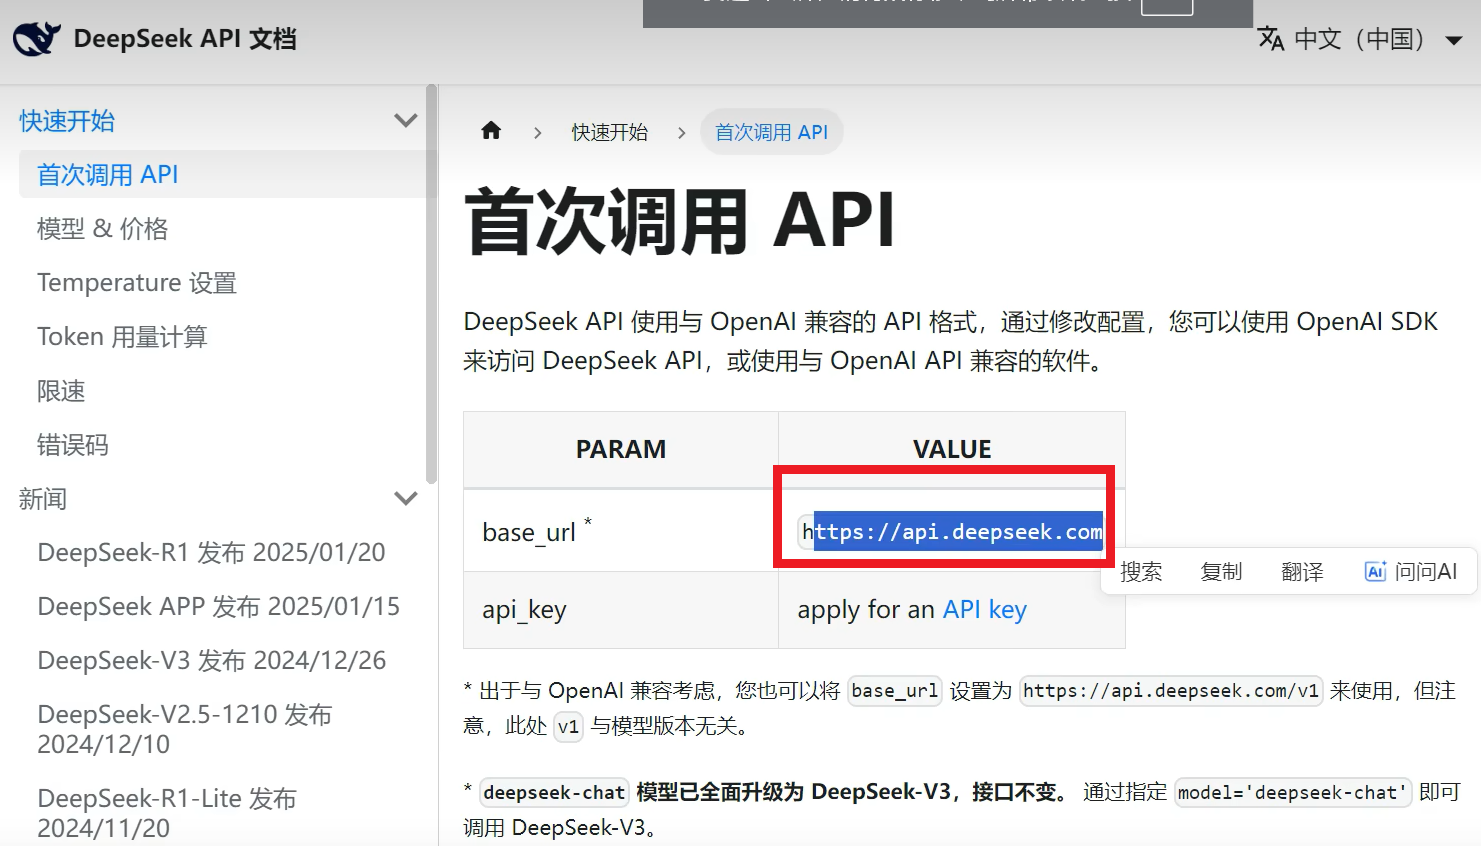The width and height of the screenshot is (1481, 846).
Task: Open 限速 sidebar page
Action: 61,391
